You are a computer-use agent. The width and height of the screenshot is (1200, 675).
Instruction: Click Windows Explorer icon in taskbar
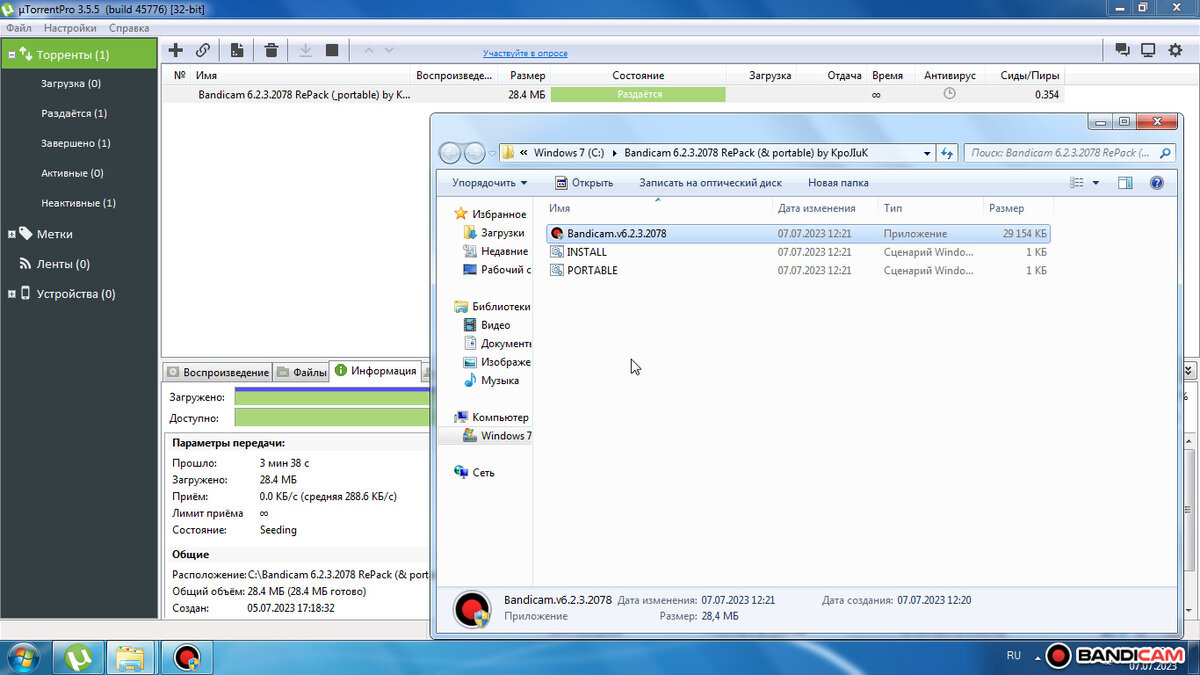click(x=131, y=657)
